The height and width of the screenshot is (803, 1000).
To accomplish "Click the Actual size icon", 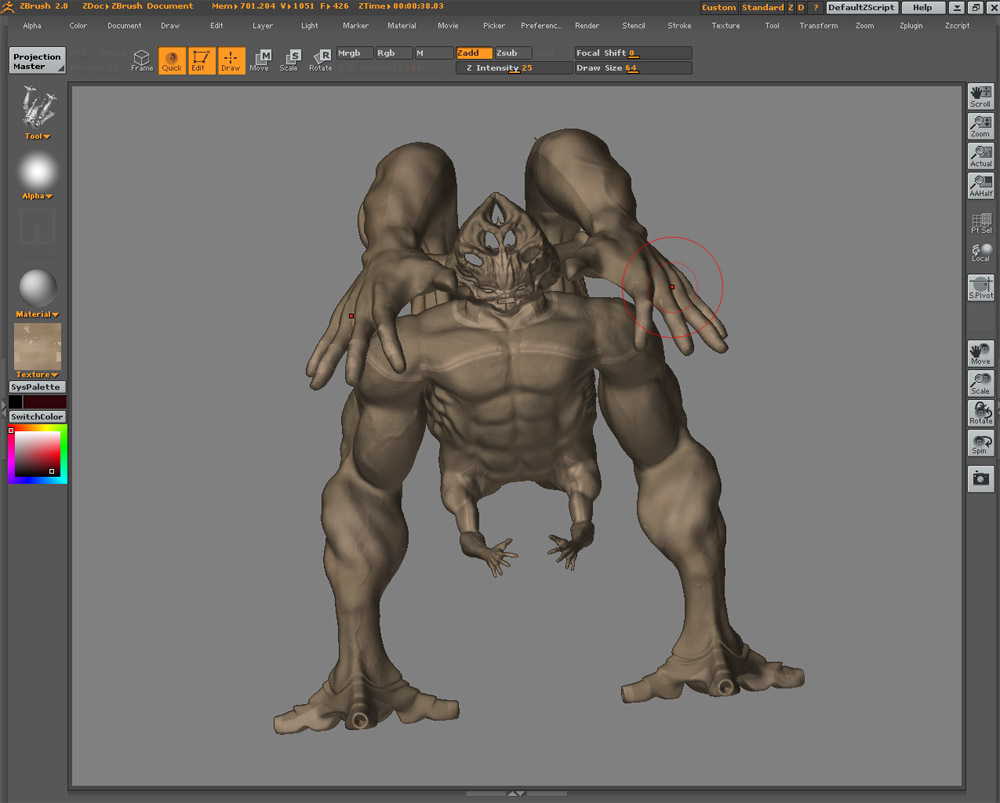I will point(980,155).
